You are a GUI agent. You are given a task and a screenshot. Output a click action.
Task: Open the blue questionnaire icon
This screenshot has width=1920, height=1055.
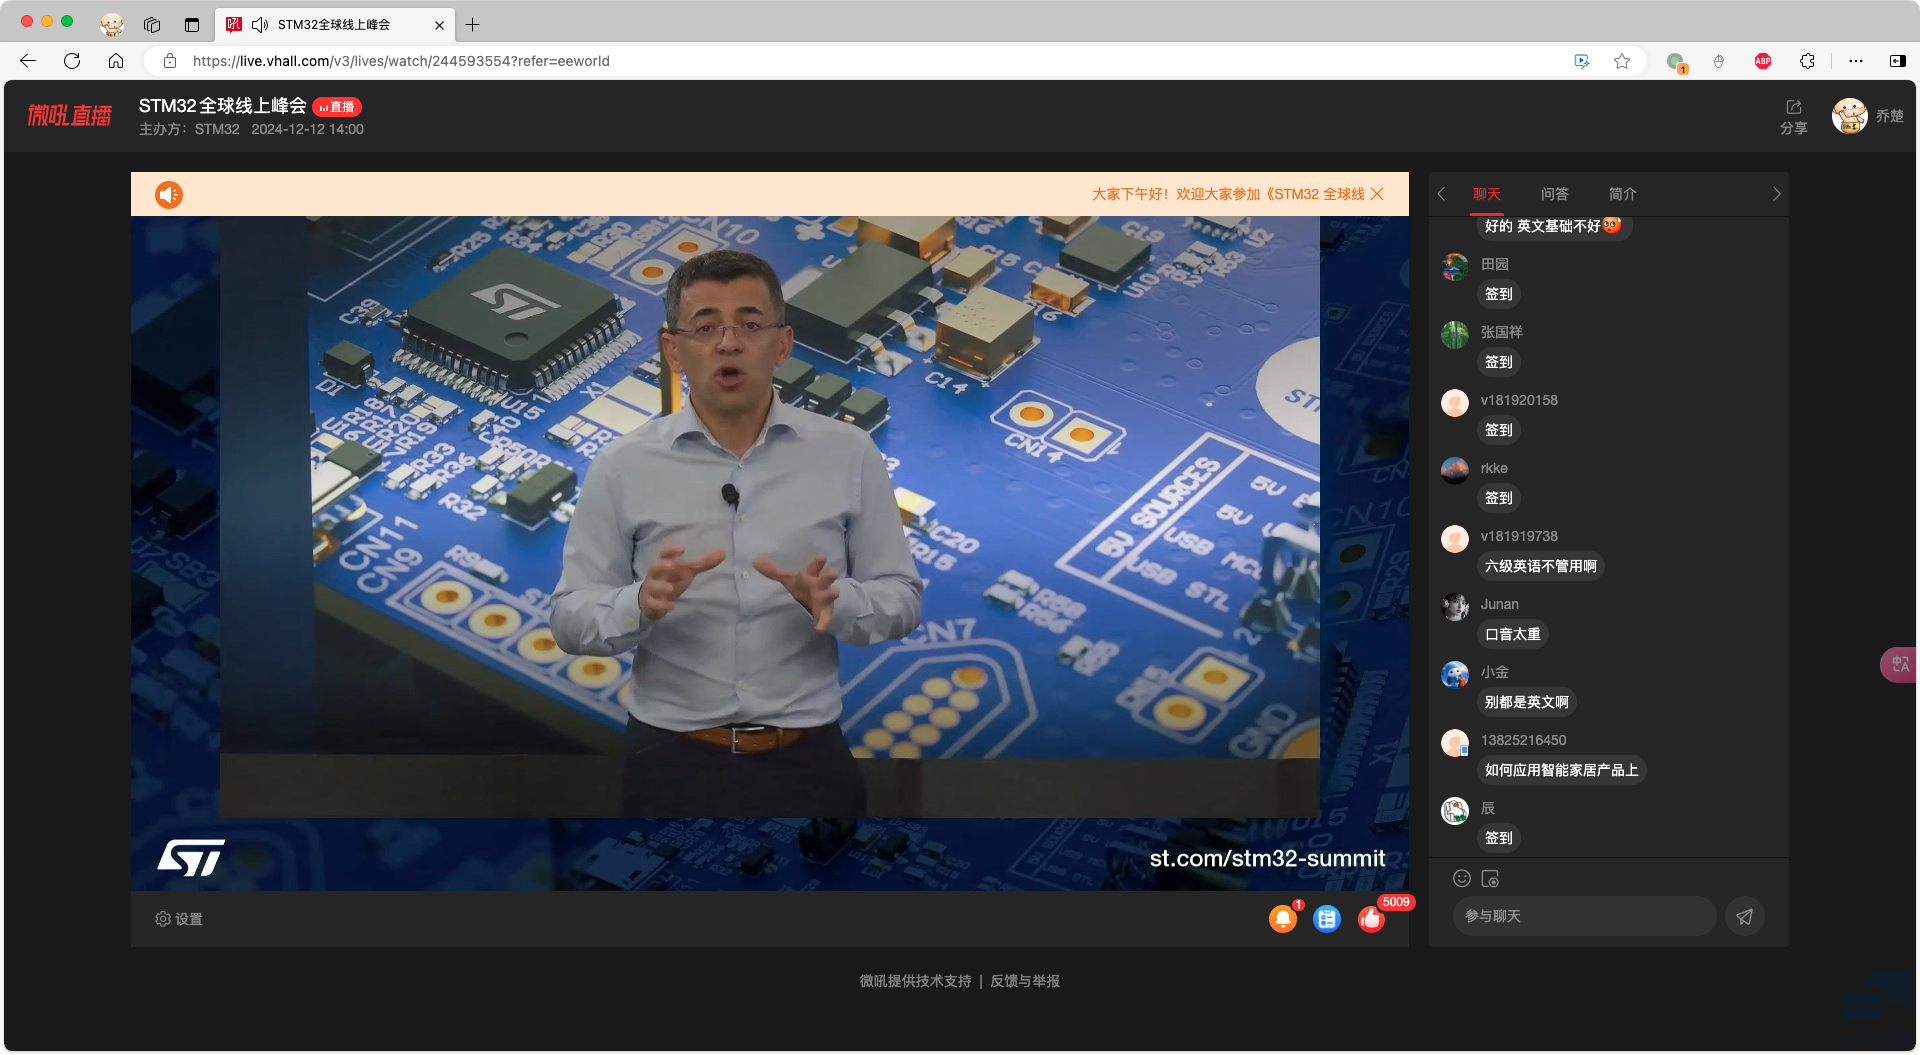[x=1327, y=919]
